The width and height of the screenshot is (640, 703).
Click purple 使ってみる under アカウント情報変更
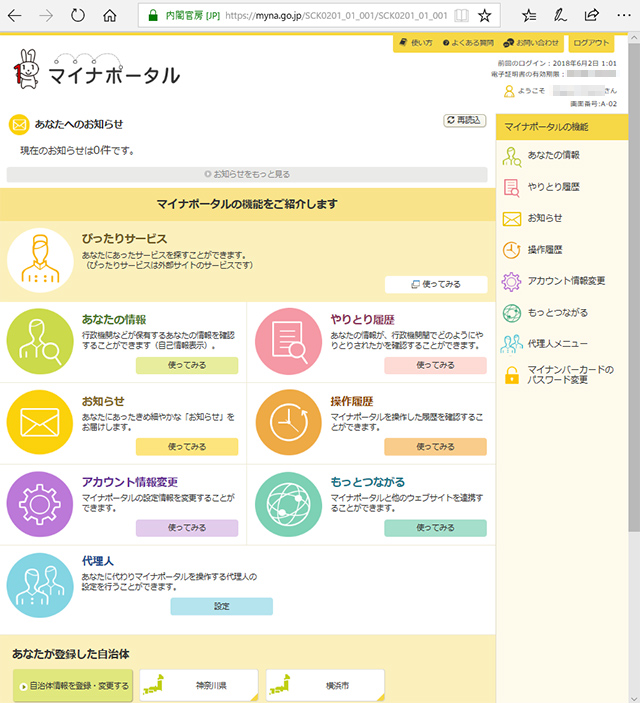coord(187,528)
